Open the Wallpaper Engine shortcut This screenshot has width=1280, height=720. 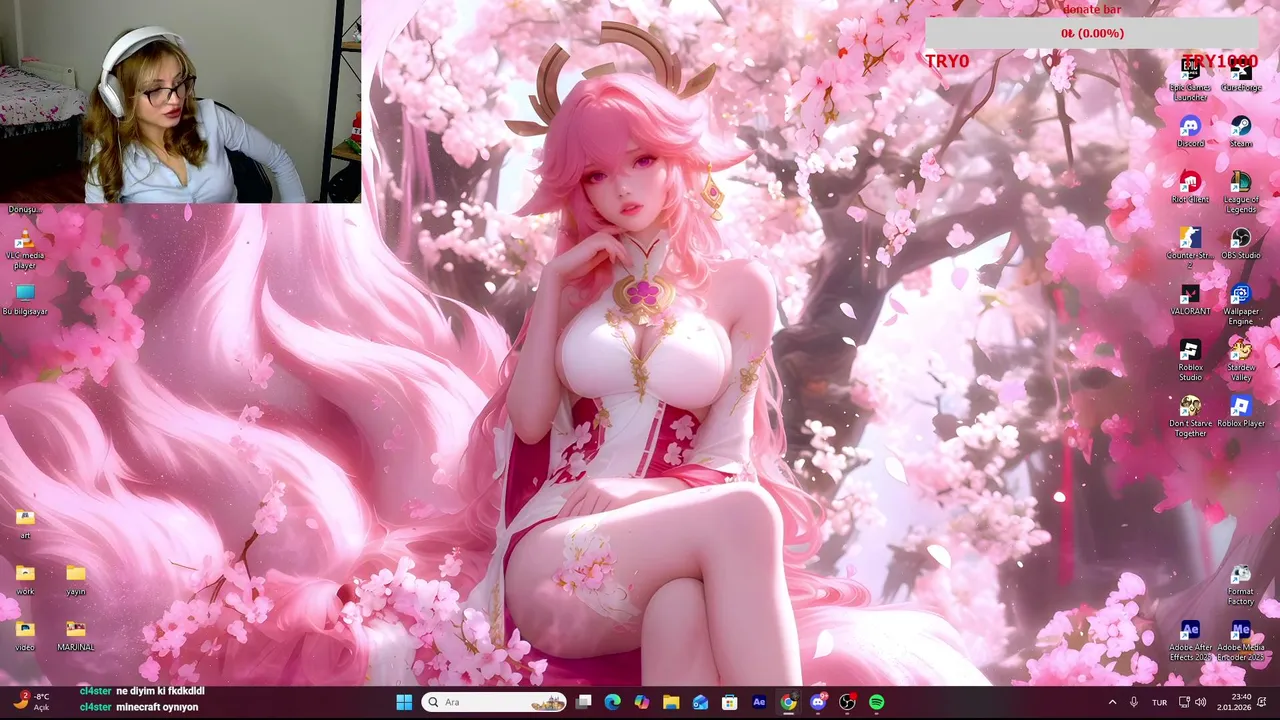tap(1241, 304)
